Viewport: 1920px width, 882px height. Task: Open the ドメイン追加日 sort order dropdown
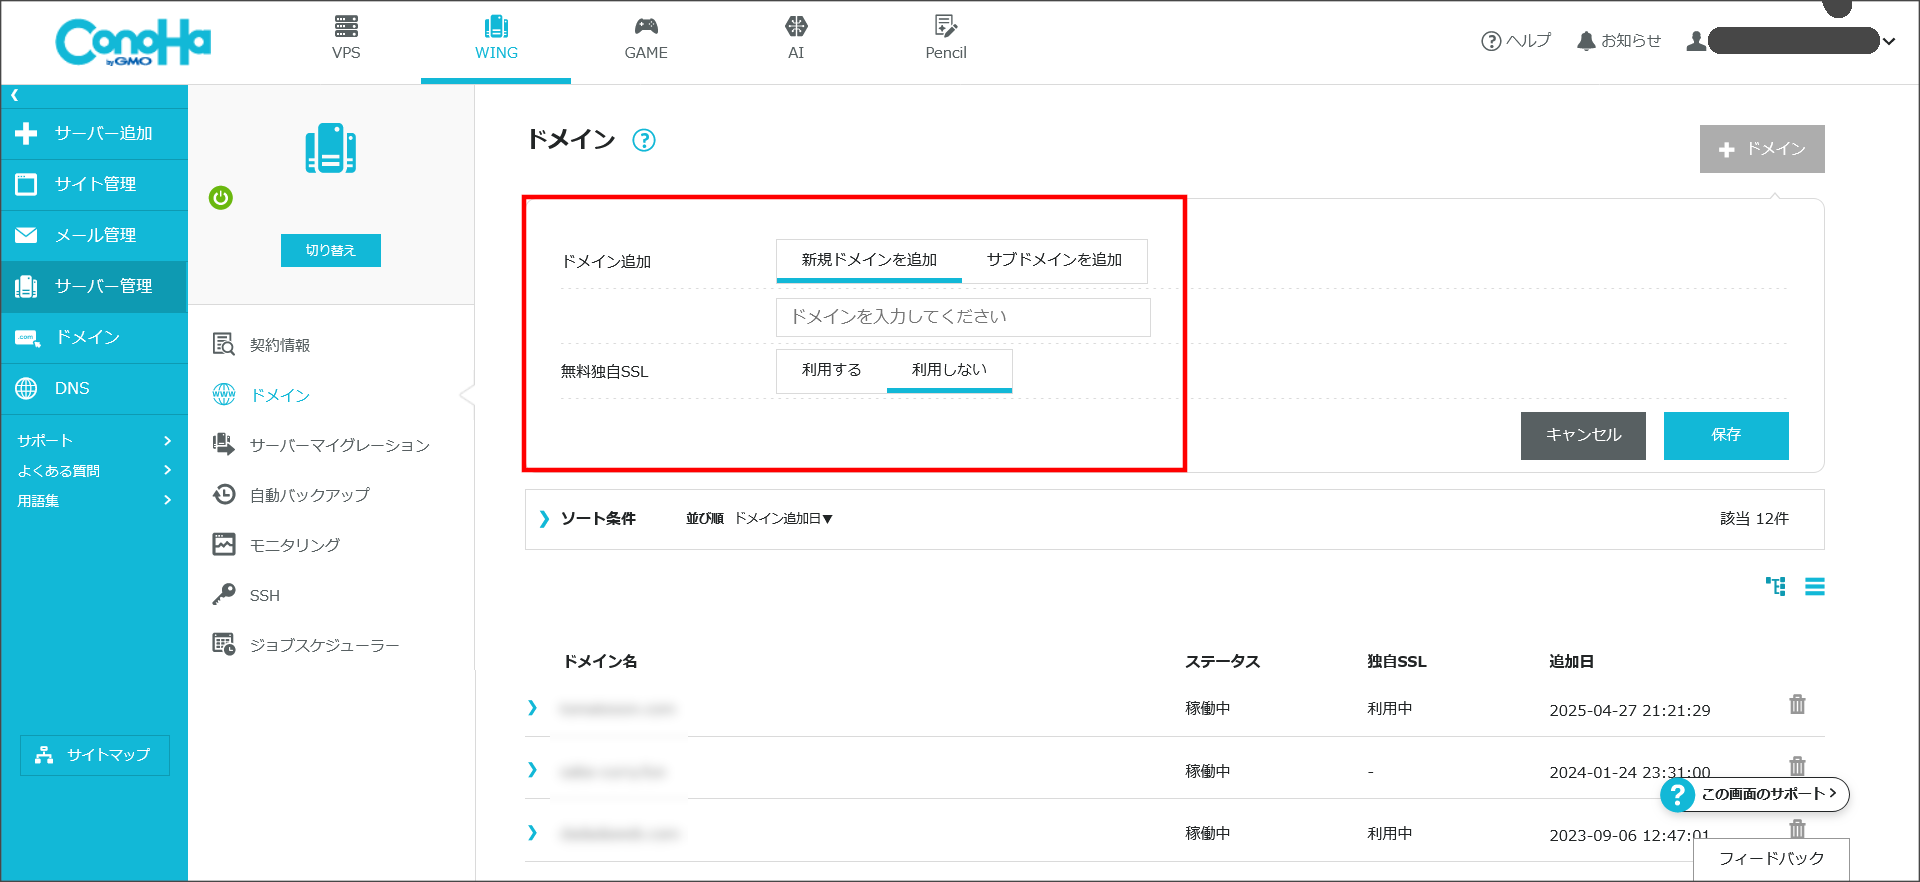[x=783, y=519]
